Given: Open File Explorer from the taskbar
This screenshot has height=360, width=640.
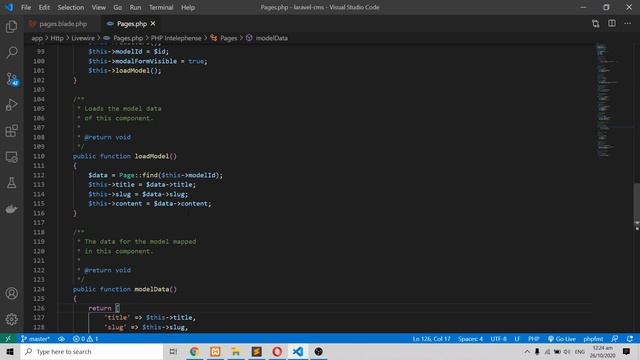Looking at the screenshot, I should click(236, 351).
